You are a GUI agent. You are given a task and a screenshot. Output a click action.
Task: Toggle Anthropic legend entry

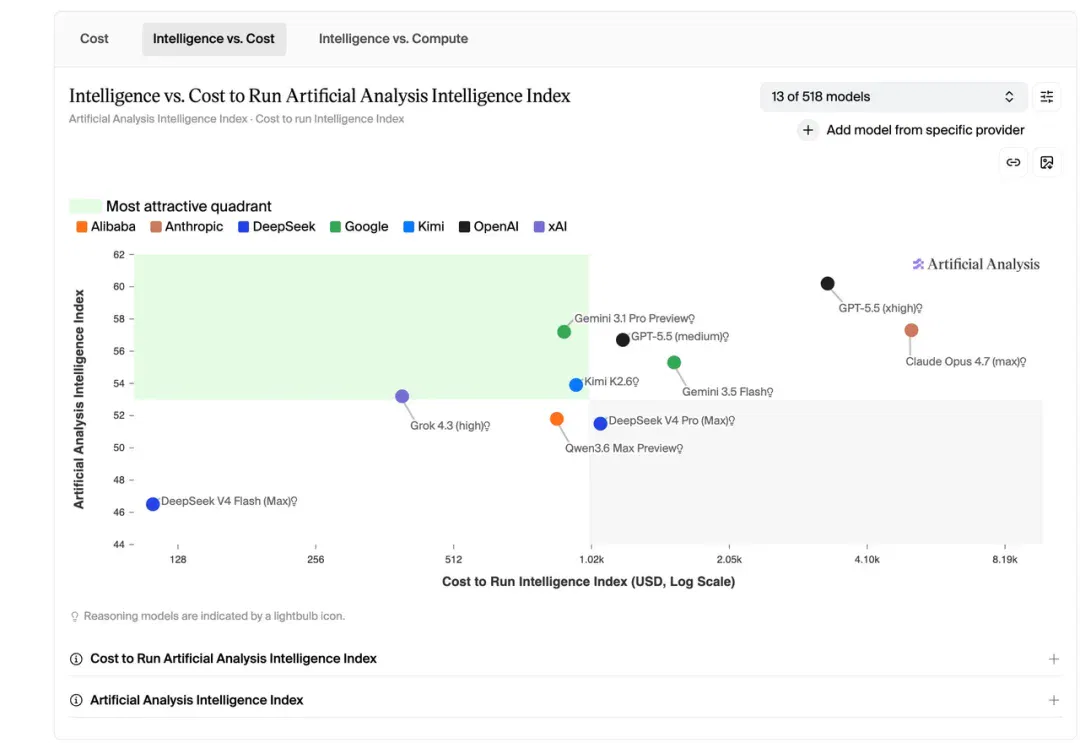187,227
